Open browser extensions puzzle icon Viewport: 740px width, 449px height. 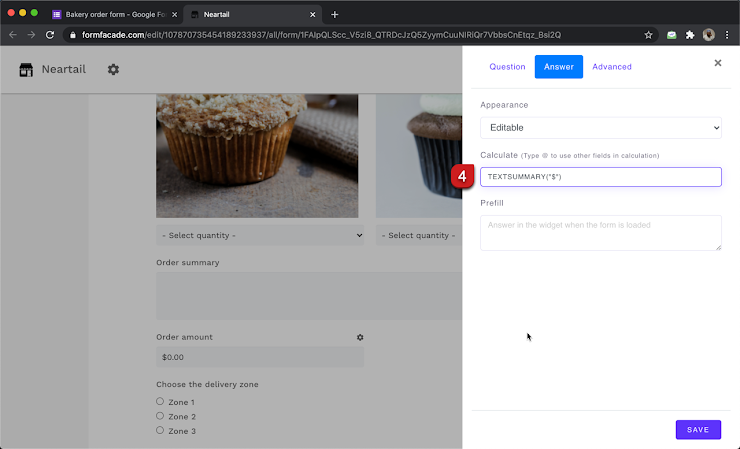[x=690, y=35]
